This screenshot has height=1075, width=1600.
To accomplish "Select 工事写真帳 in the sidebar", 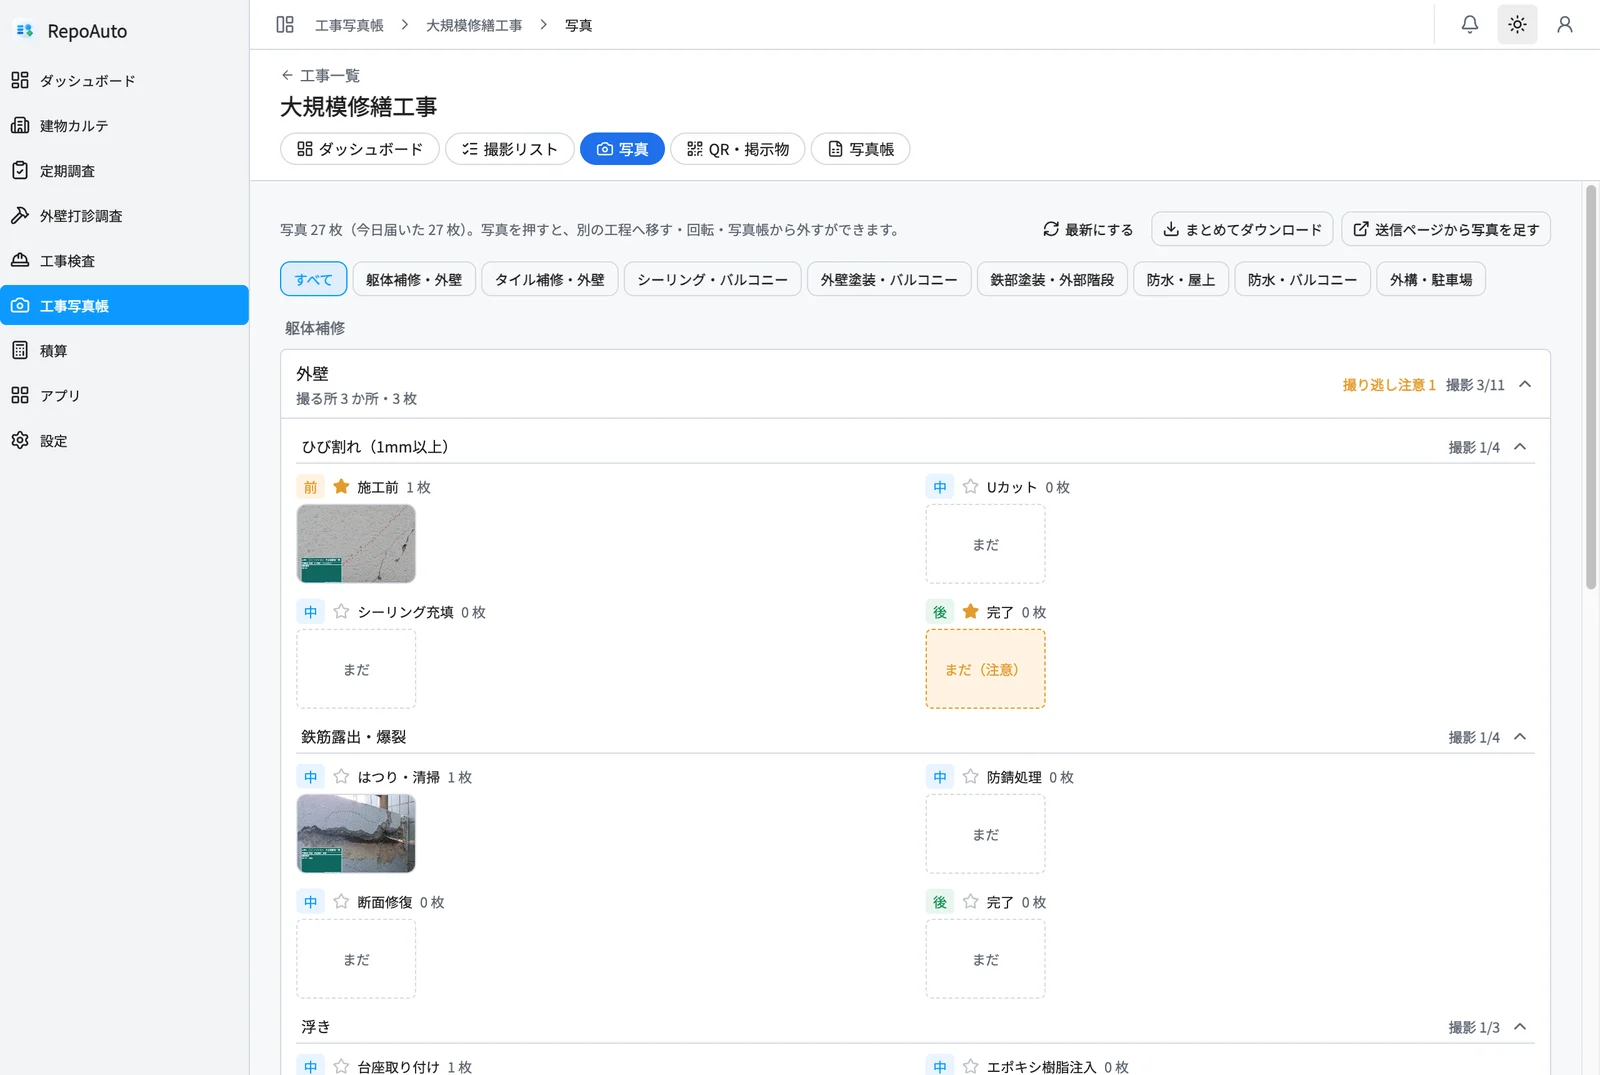I will pos(124,305).
